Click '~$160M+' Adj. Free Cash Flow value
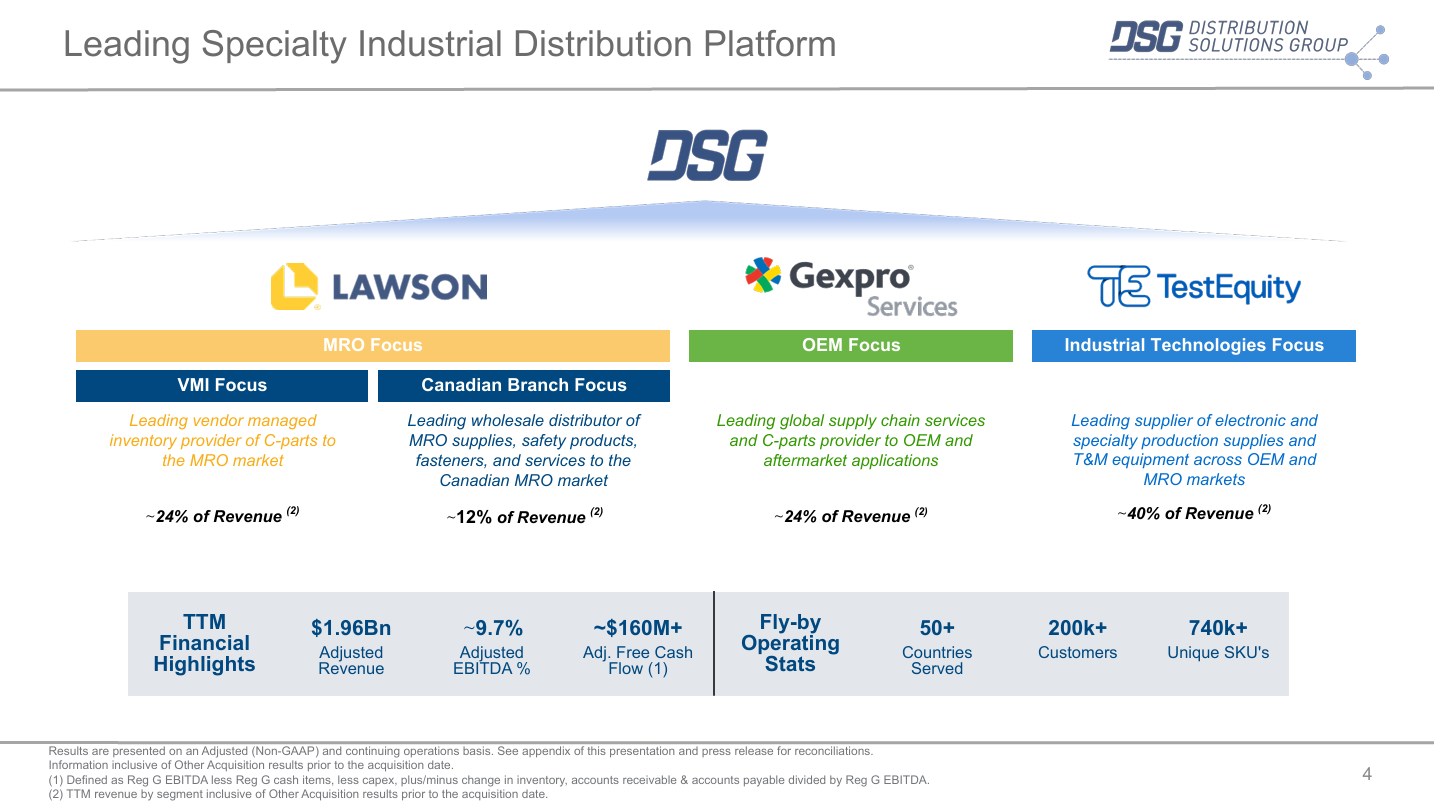1434x802 pixels. 638,628
